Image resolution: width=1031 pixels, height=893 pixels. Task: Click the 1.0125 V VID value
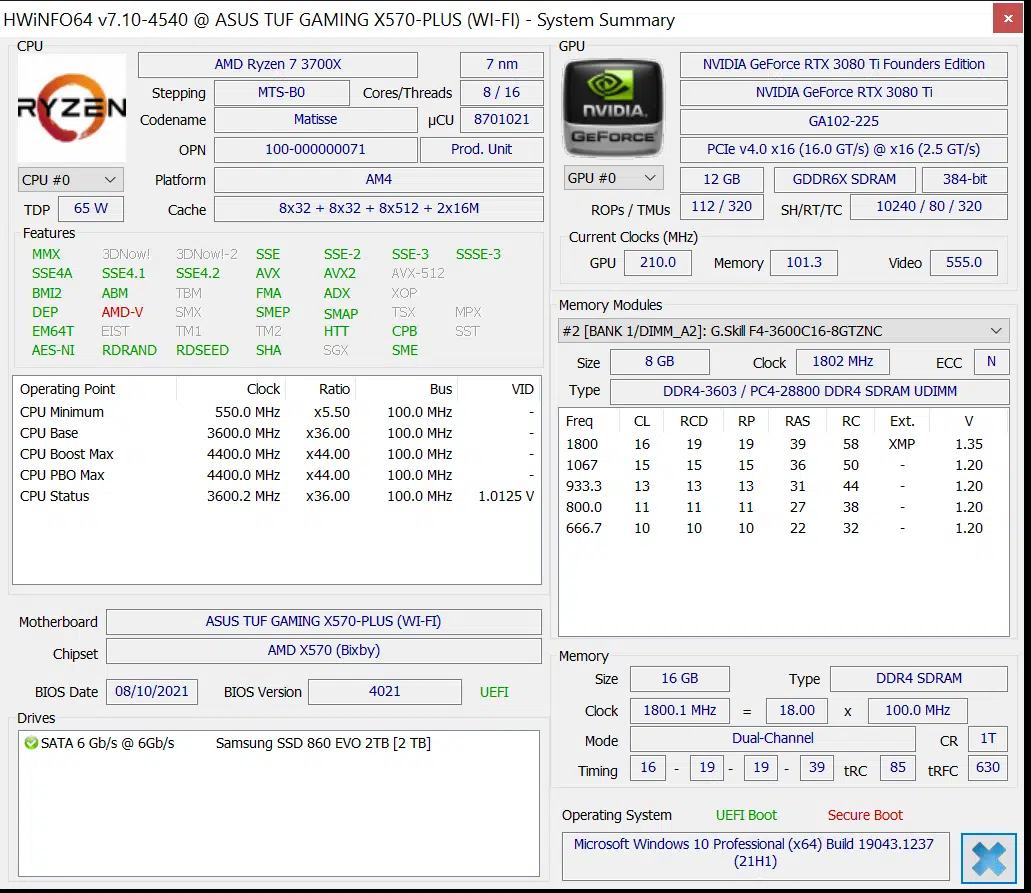pyautogui.click(x=506, y=496)
